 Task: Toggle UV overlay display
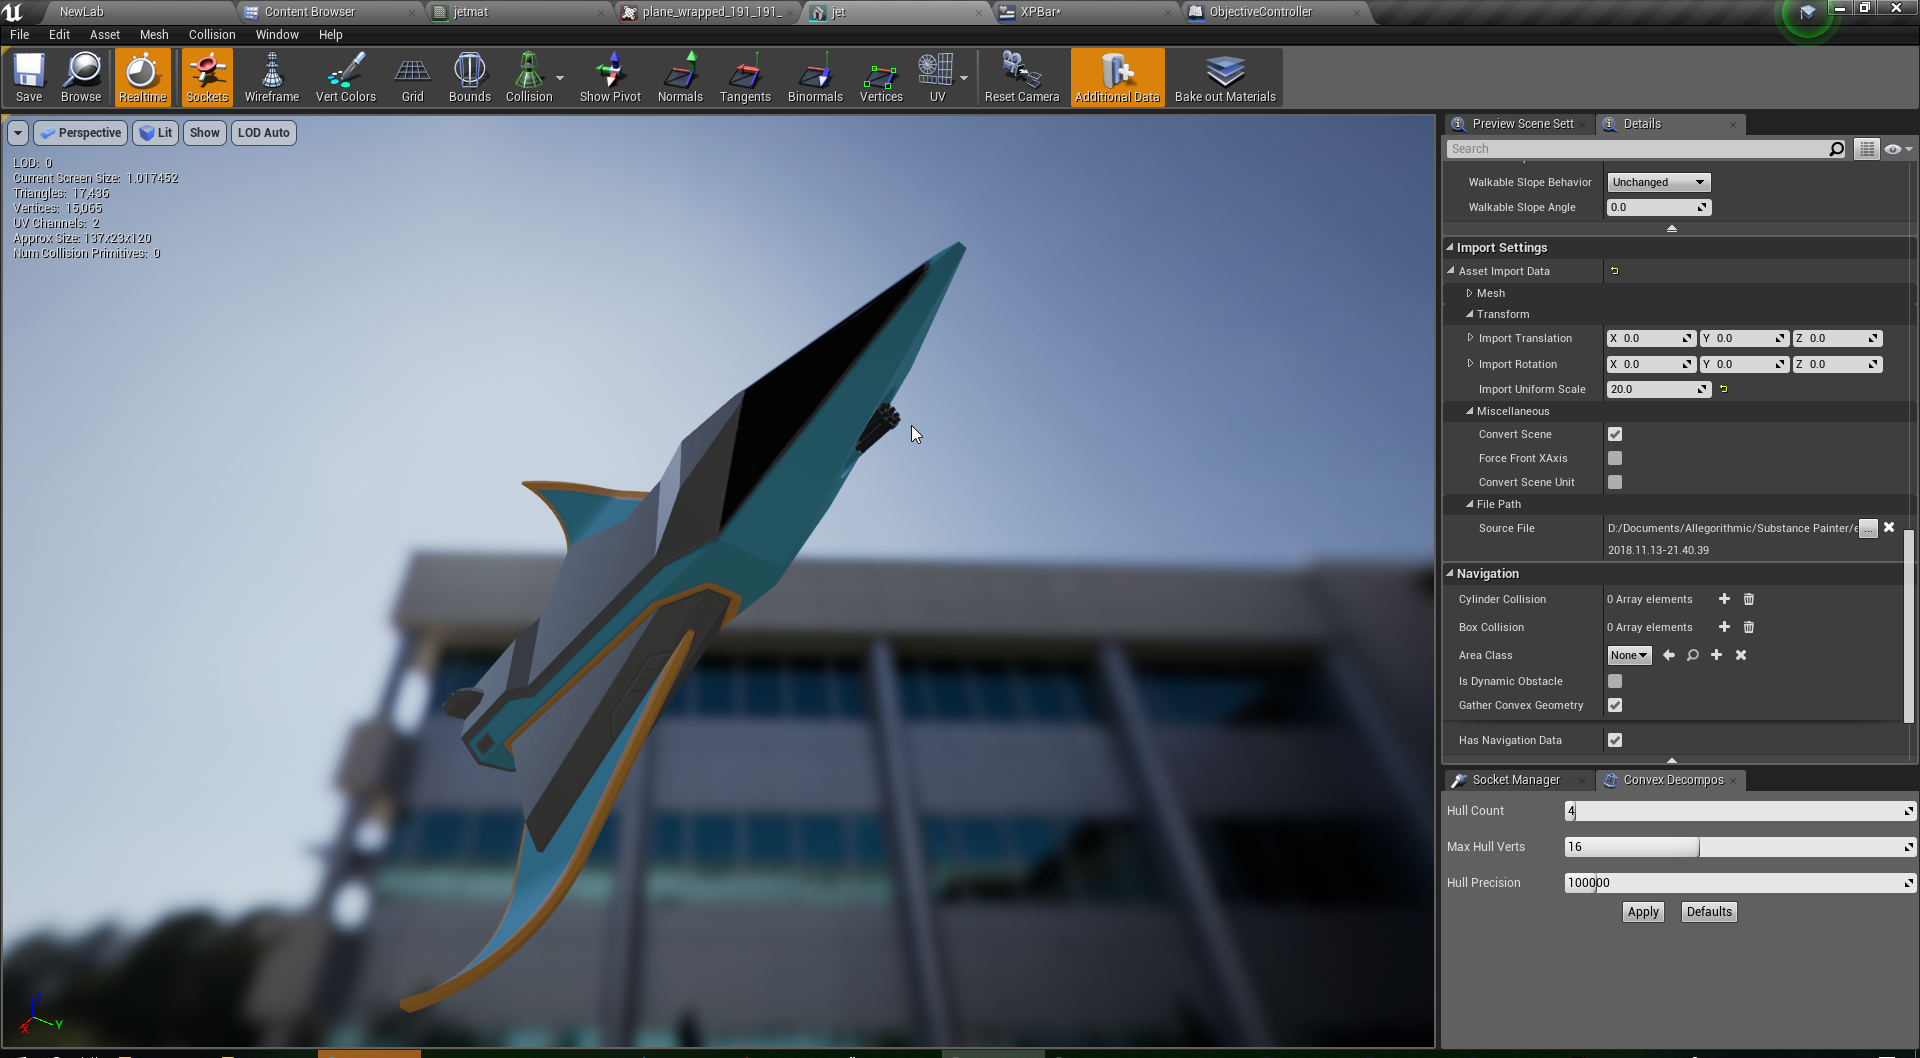[x=937, y=78]
